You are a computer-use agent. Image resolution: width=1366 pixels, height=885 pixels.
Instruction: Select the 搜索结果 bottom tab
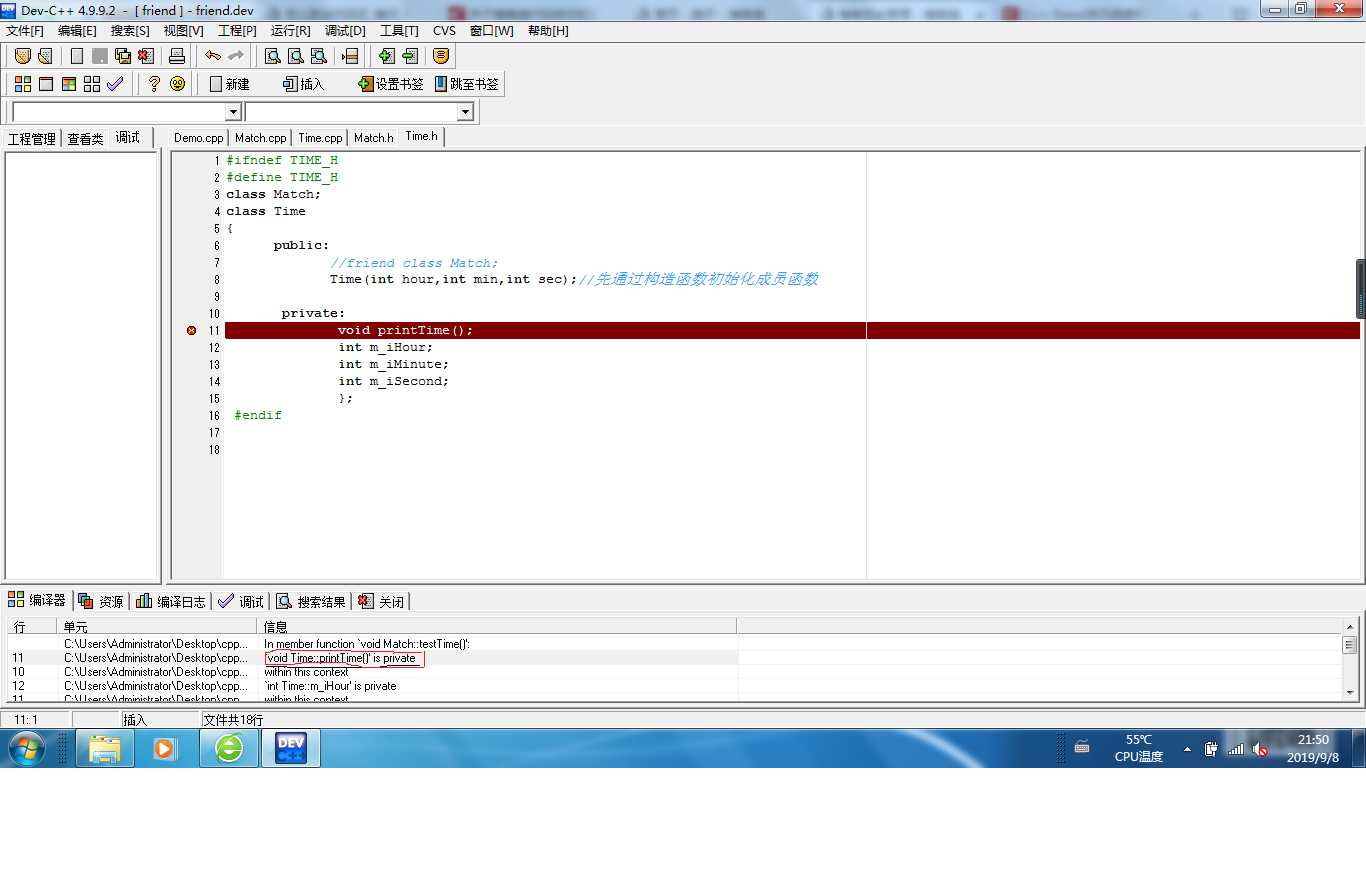coord(311,601)
